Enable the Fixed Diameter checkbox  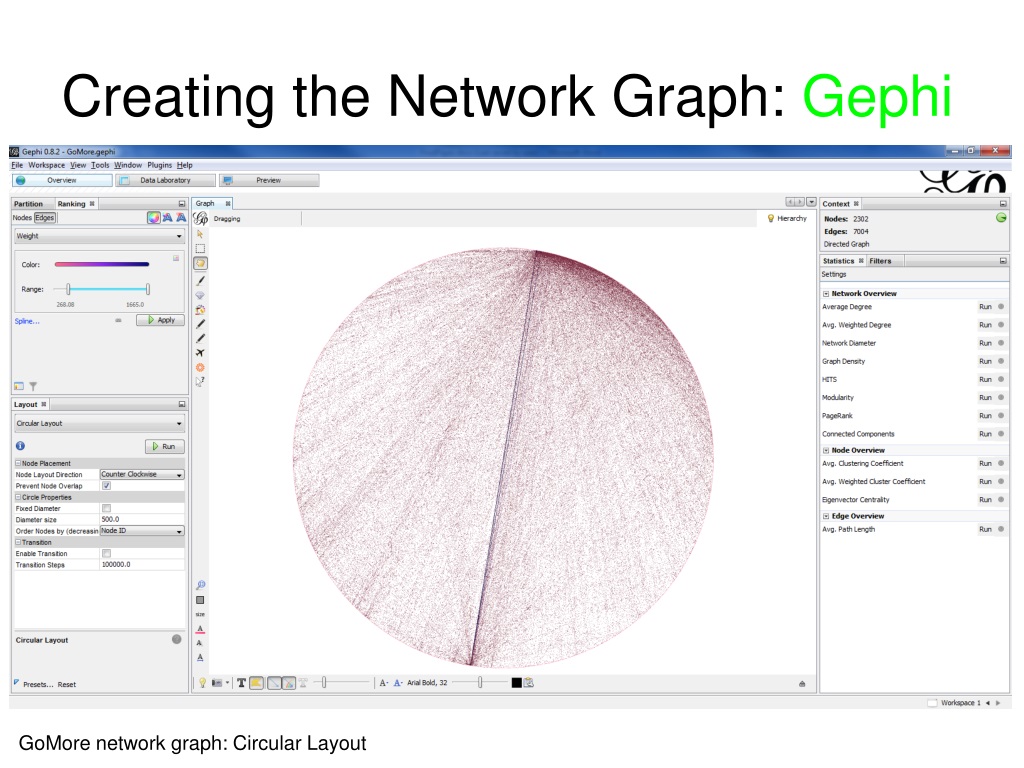(x=106, y=508)
